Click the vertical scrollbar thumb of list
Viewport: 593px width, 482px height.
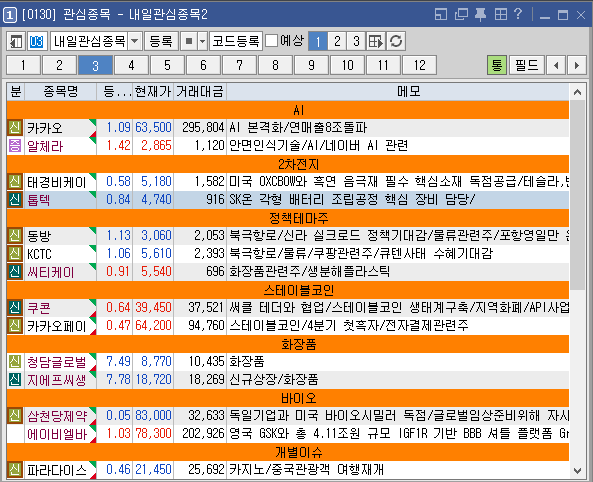pyautogui.click(x=577, y=195)
